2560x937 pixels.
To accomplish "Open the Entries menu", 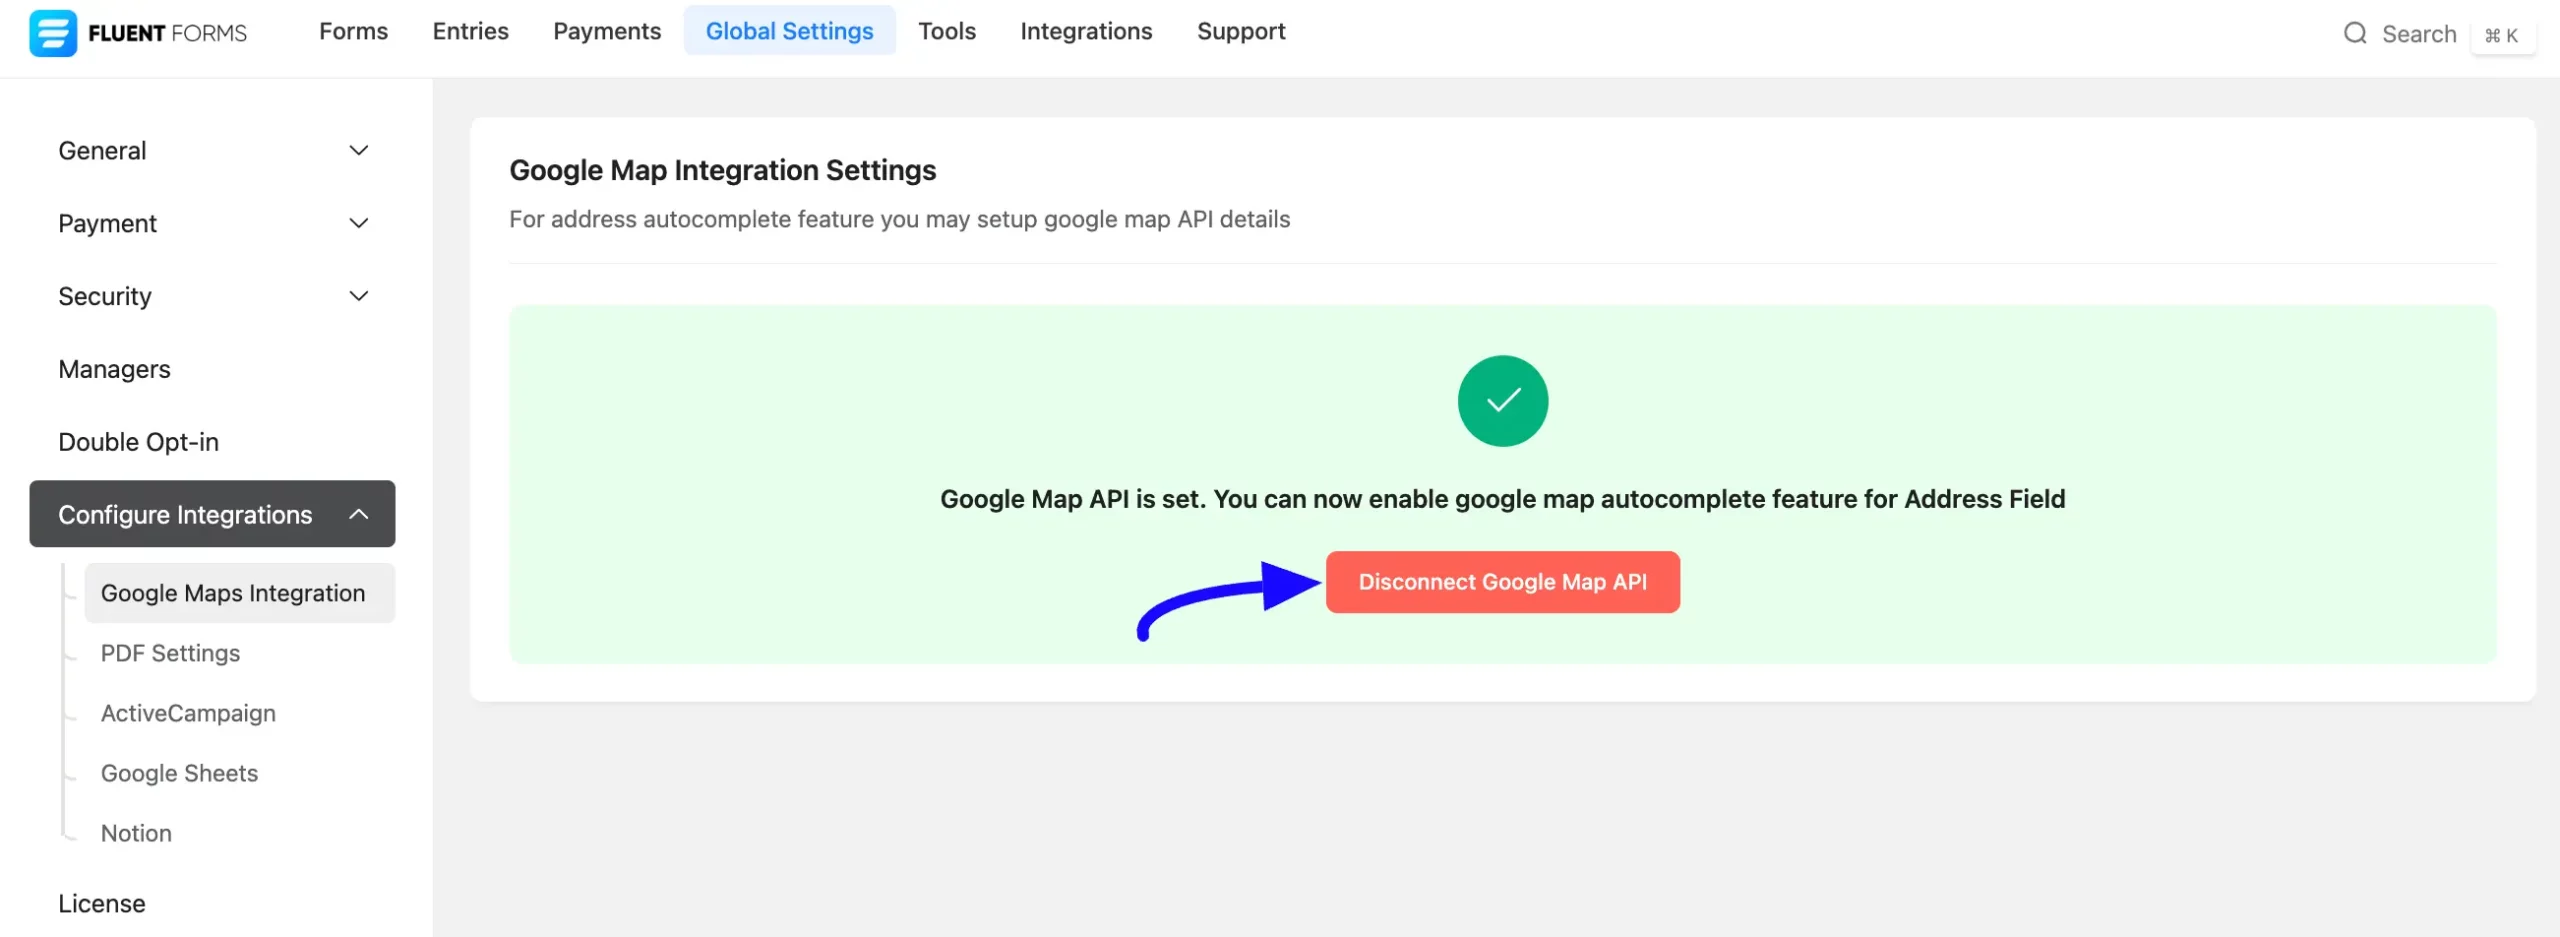I will 470,31.
